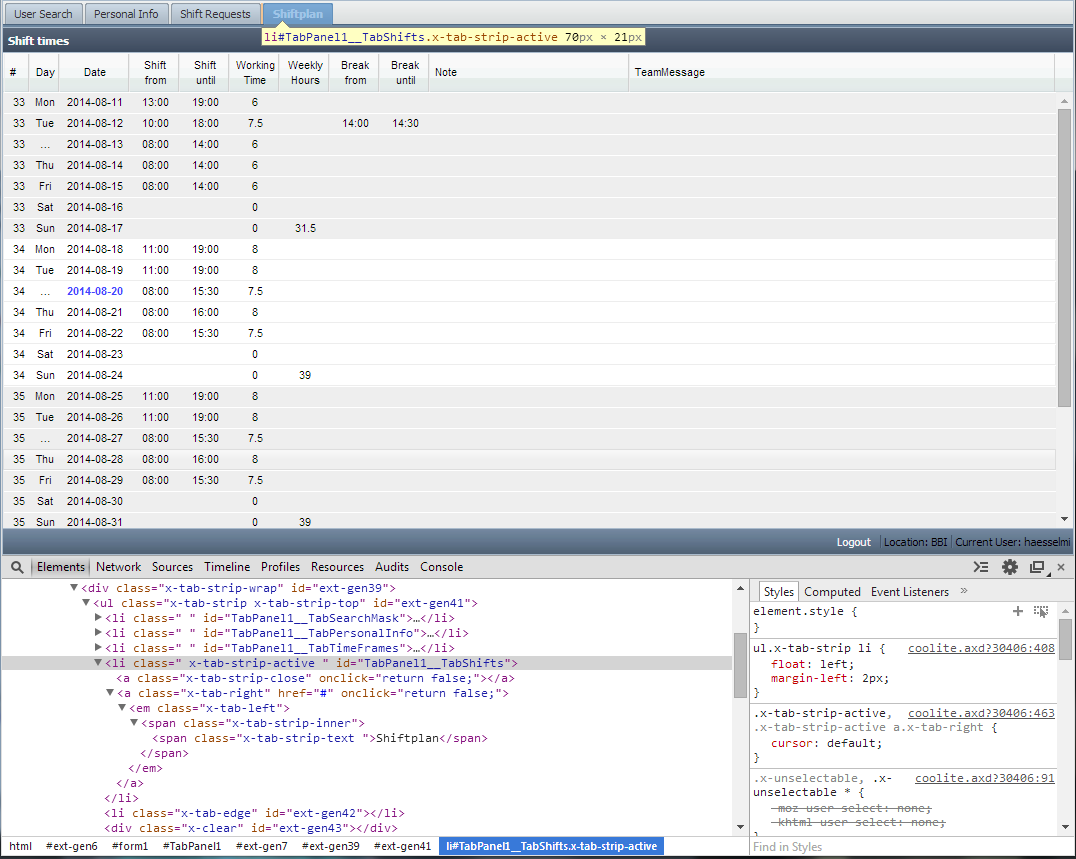Collapse the ext-gen39 div node
Screen dimensions: 1076x859
coord(73,588)
